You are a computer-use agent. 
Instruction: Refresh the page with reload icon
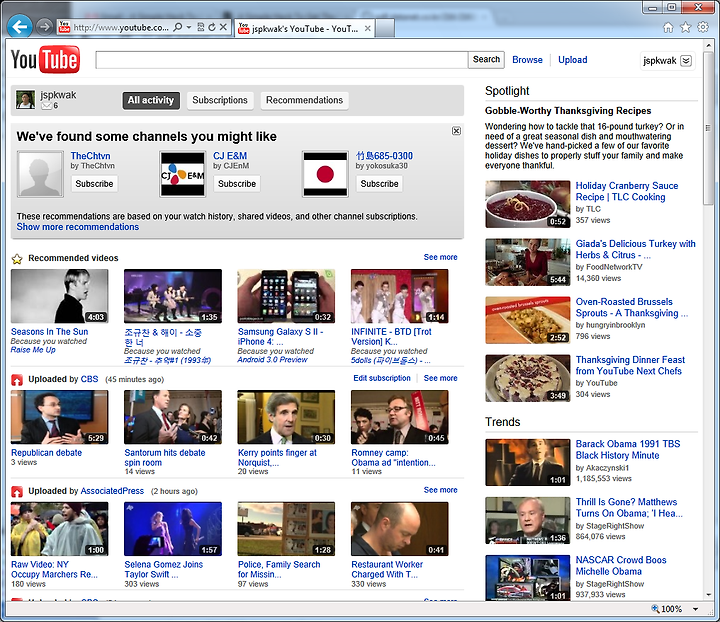212,27
